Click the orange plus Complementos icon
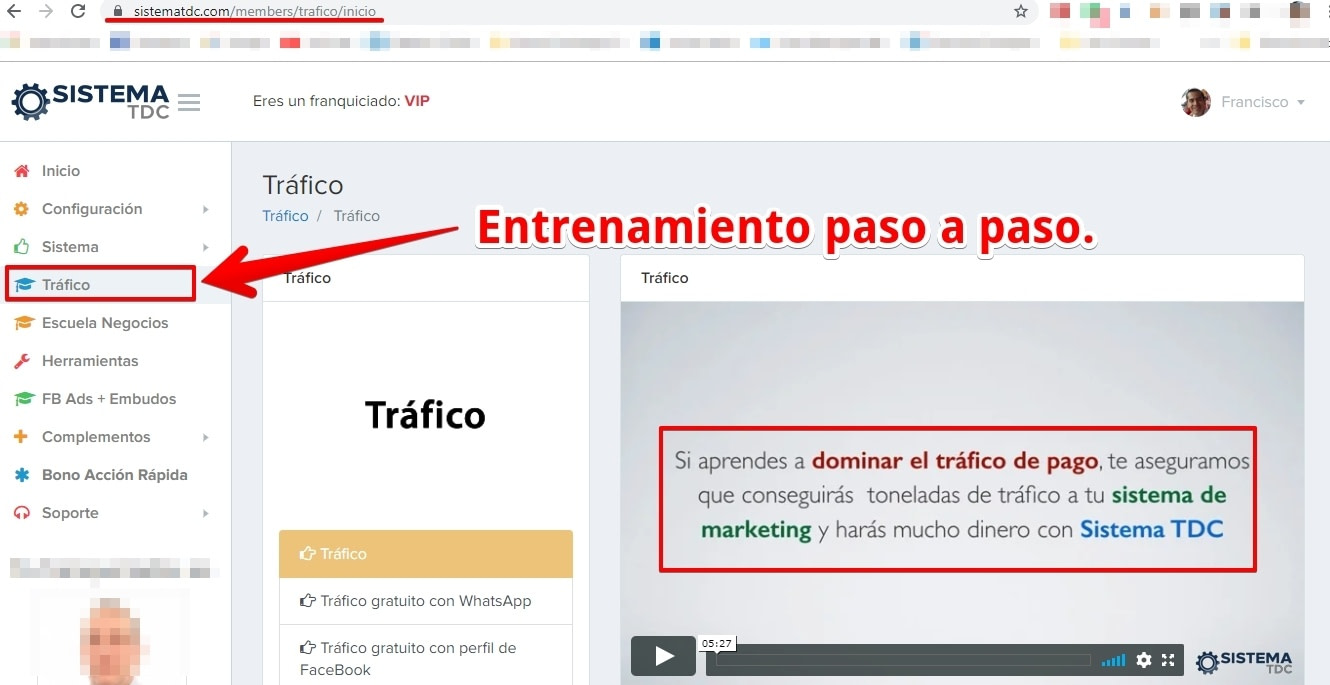The height and width of the screenshot is (685, 1330). pyautogui.click(x=21, y=437)
